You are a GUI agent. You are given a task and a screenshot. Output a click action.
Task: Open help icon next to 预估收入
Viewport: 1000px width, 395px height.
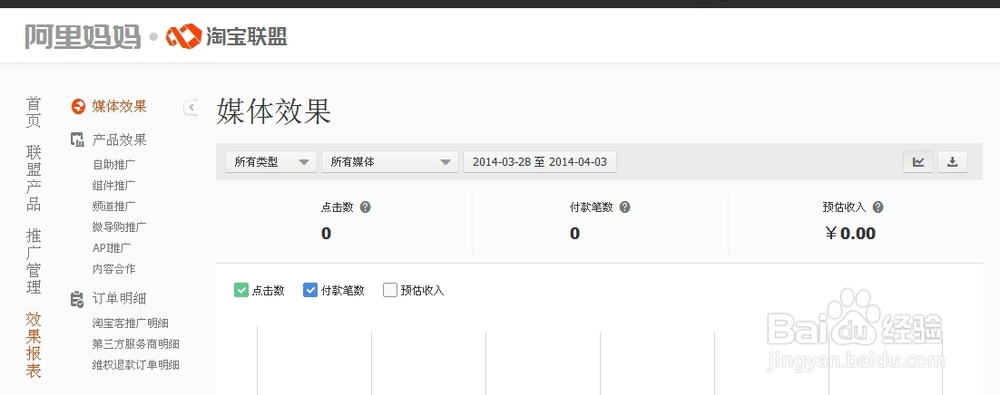point(878,207)
